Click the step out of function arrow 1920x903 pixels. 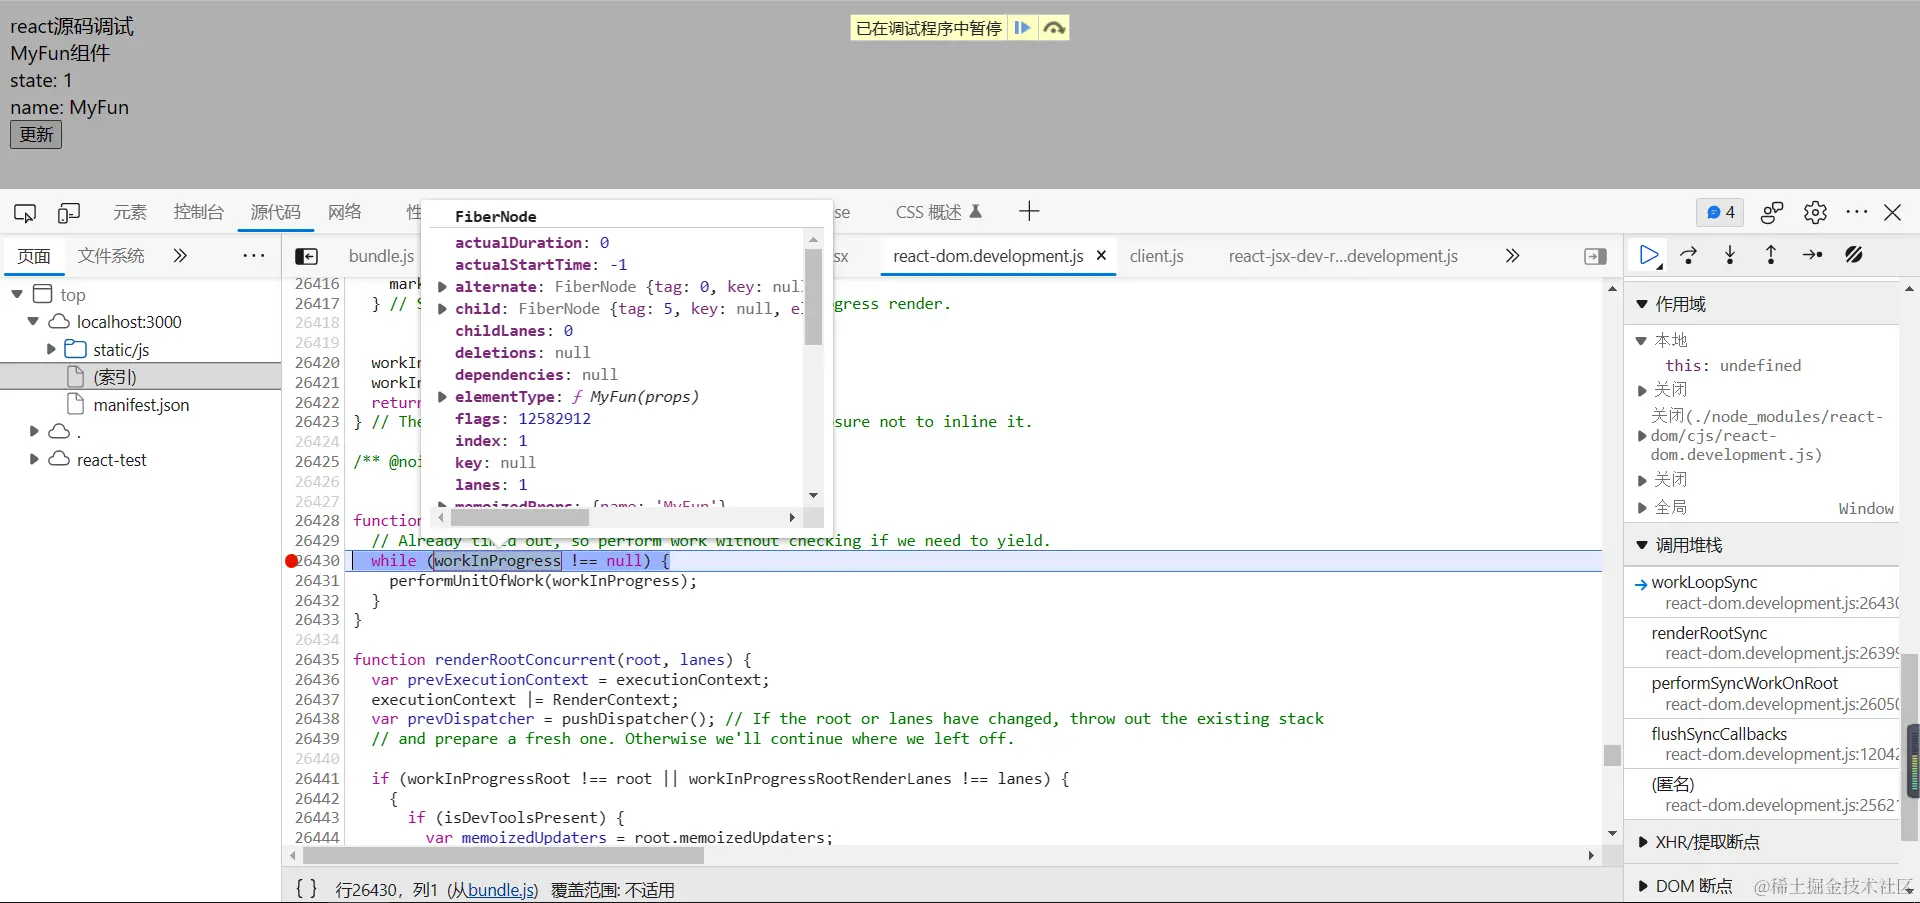click(1771, 255)
